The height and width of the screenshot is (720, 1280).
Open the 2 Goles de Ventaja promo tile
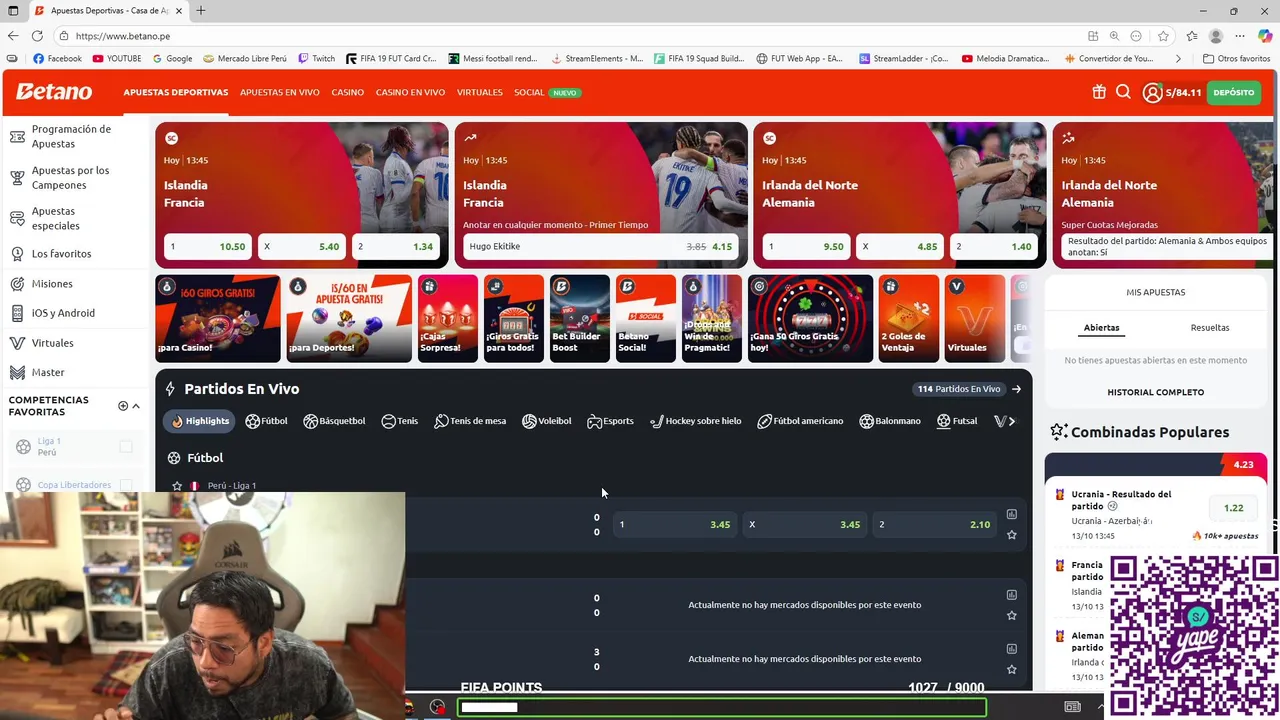(909, 318)
